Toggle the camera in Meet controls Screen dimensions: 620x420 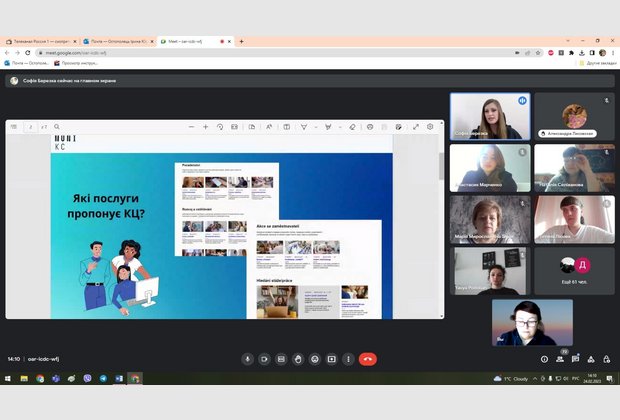click(x=264, y=359)
